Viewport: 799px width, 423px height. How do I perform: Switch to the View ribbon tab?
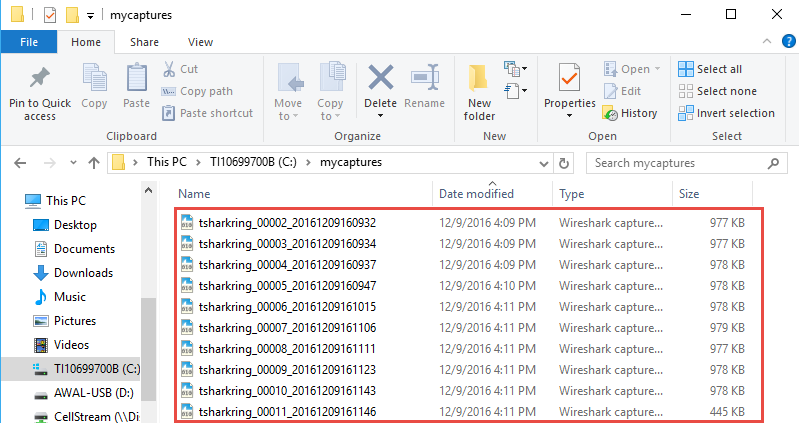200,42
